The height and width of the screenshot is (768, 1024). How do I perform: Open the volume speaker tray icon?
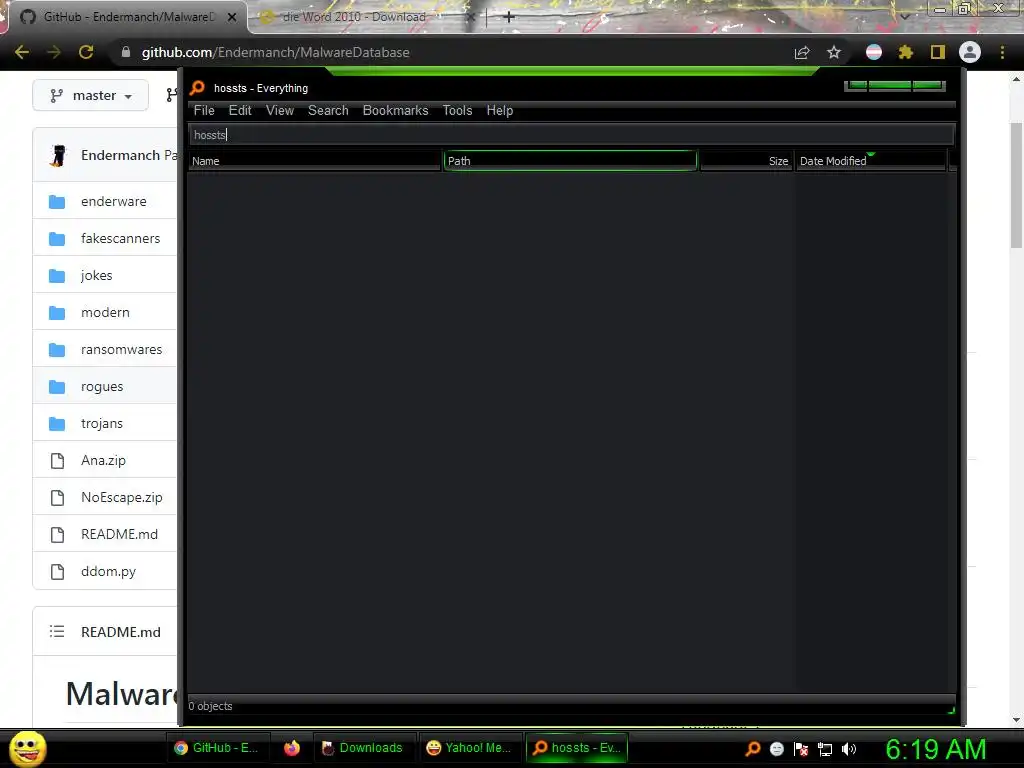(x=849, y=749)
